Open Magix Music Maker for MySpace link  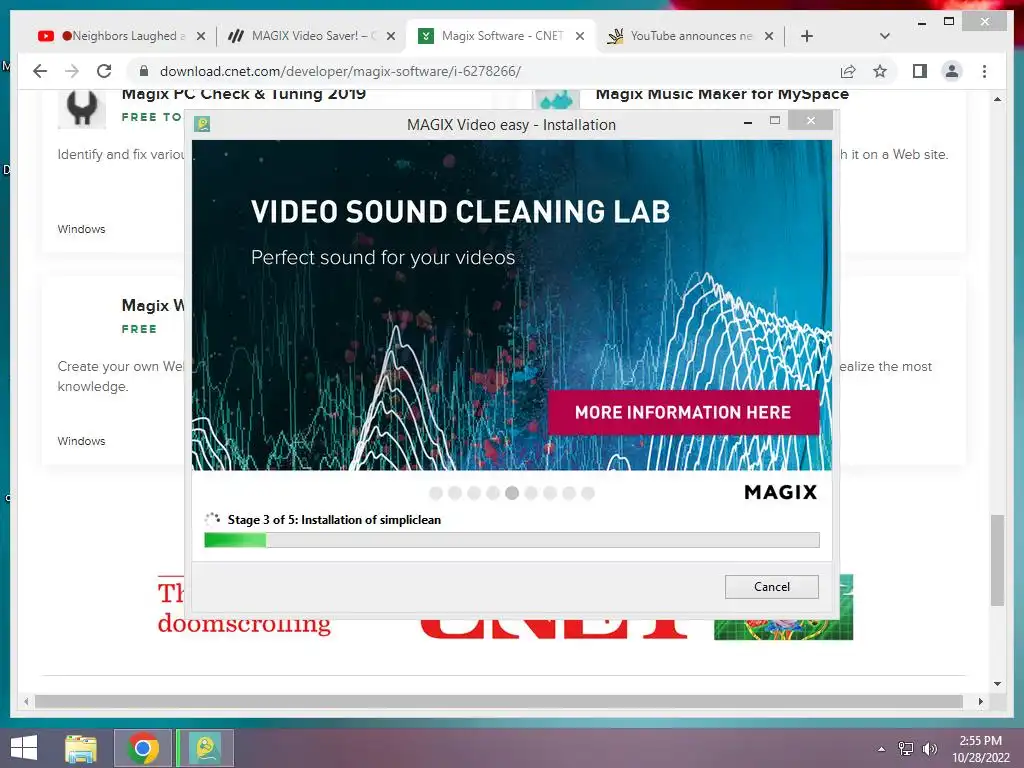(722, 94)
